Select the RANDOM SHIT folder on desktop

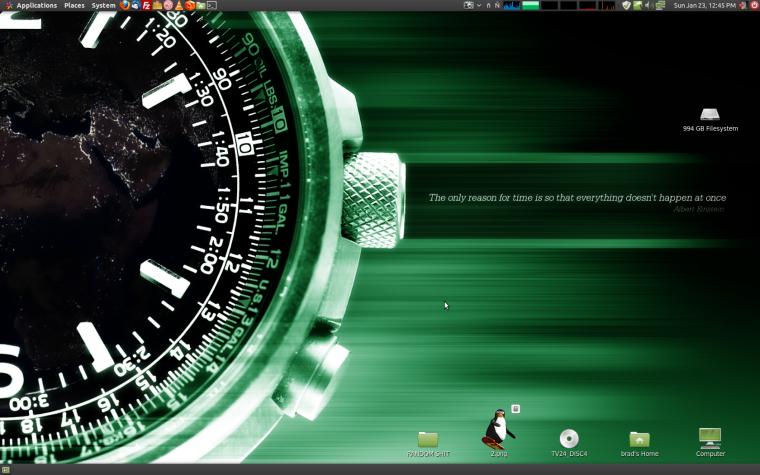click(428, 443)
